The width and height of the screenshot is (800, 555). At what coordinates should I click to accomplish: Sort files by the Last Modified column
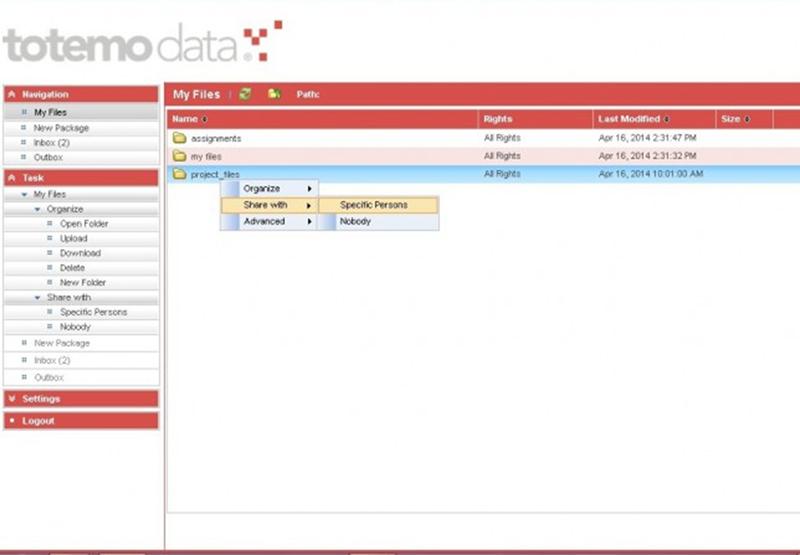[629, 119]
